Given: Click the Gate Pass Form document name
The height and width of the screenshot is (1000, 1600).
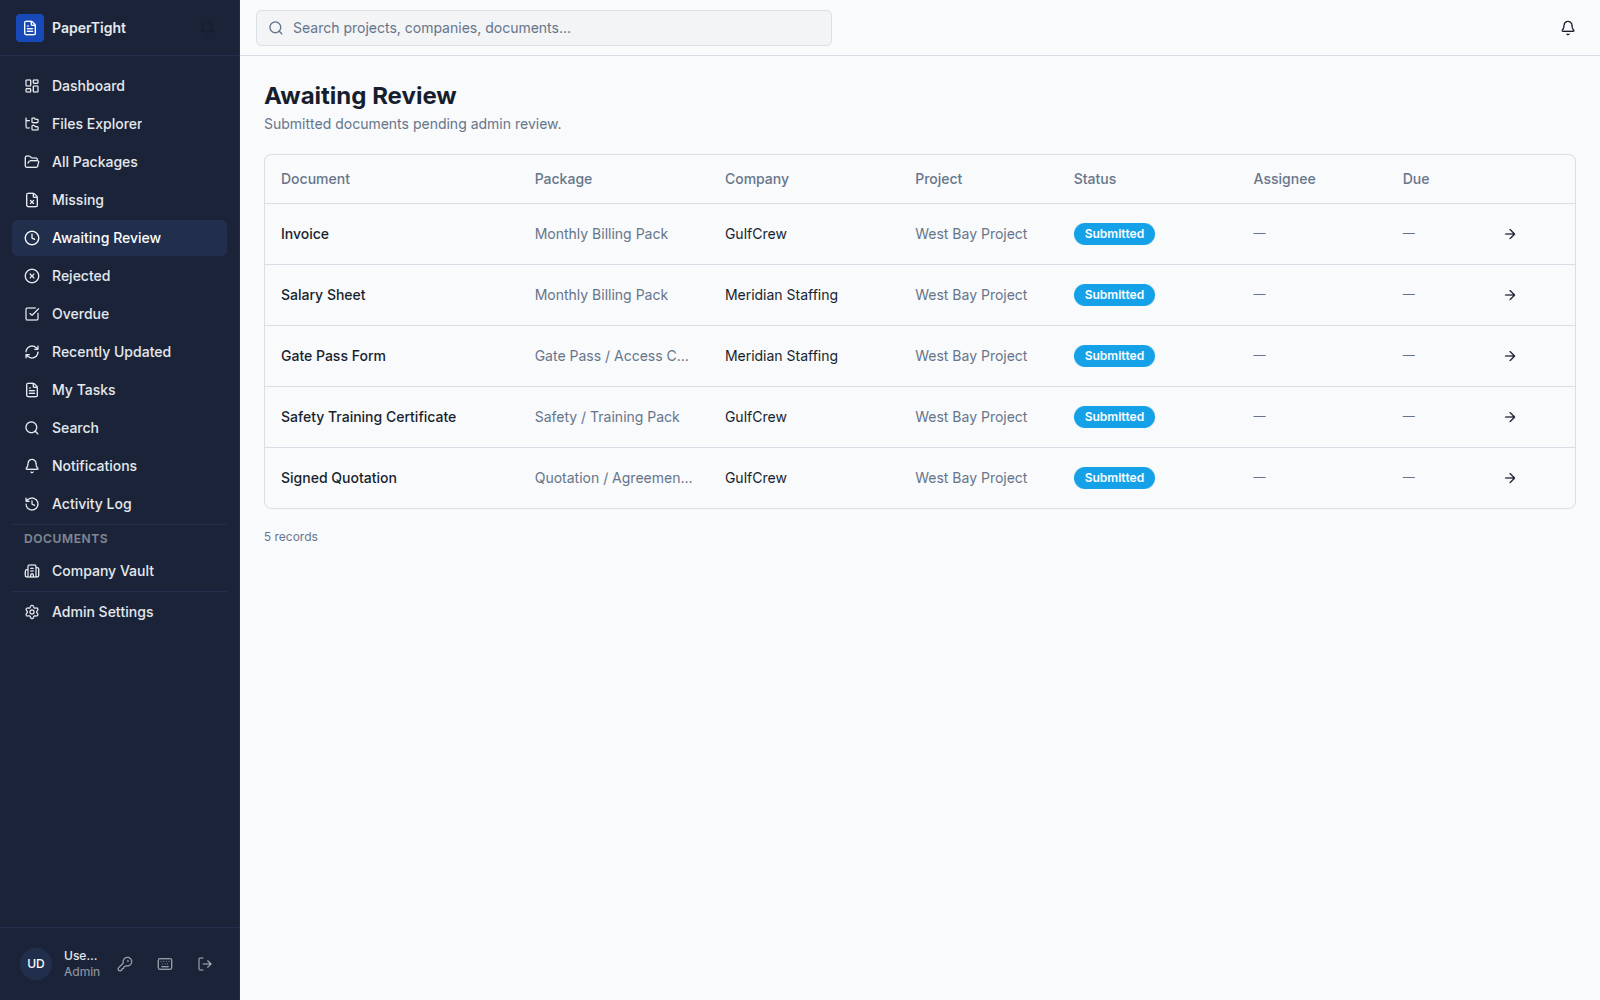Looking at the screenshot, I should click(x=333, y=356).
